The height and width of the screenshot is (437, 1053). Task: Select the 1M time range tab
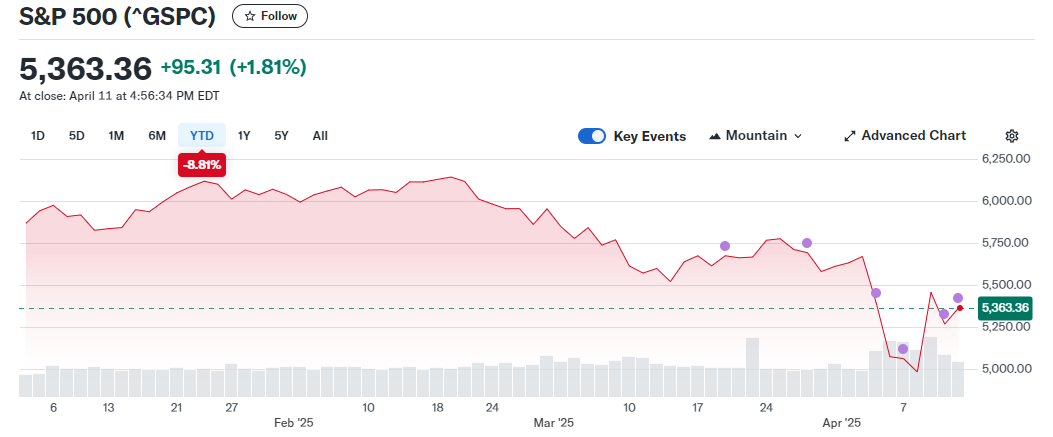(x=116, y=136)
